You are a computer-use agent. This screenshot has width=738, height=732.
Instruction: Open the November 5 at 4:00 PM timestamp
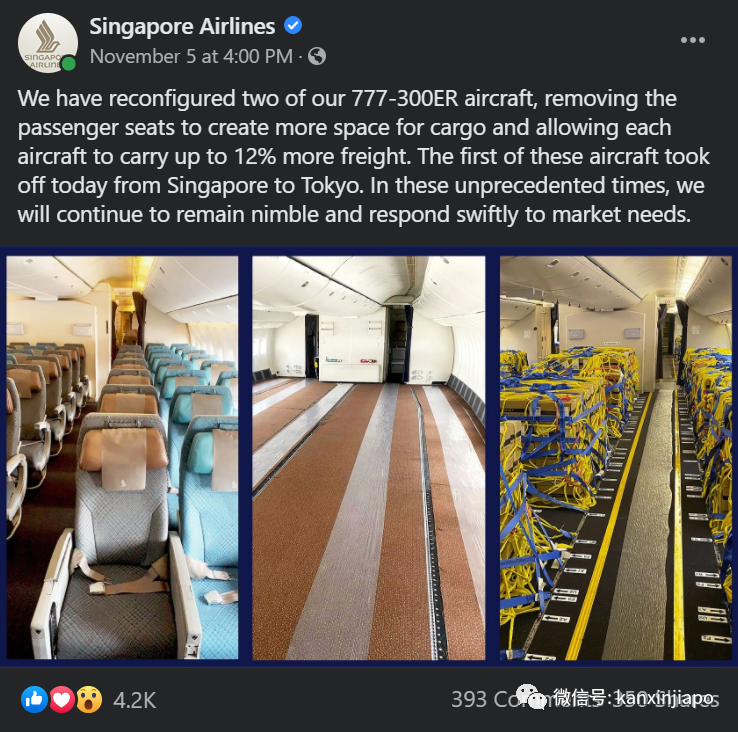[x=191, y=56]
